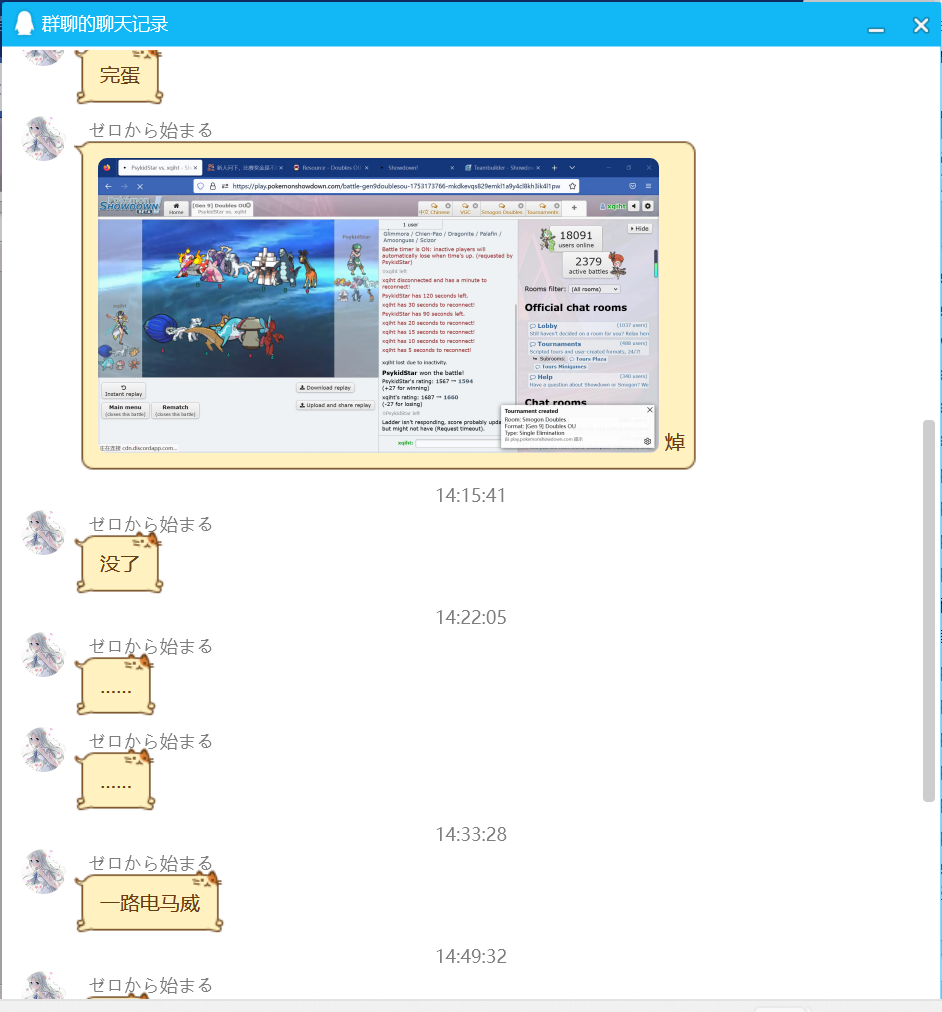Click the cat decoration on 一路电马威 bubble
Image resolution: width=942 pixels, height=1012 pixels.
(207, 881)
